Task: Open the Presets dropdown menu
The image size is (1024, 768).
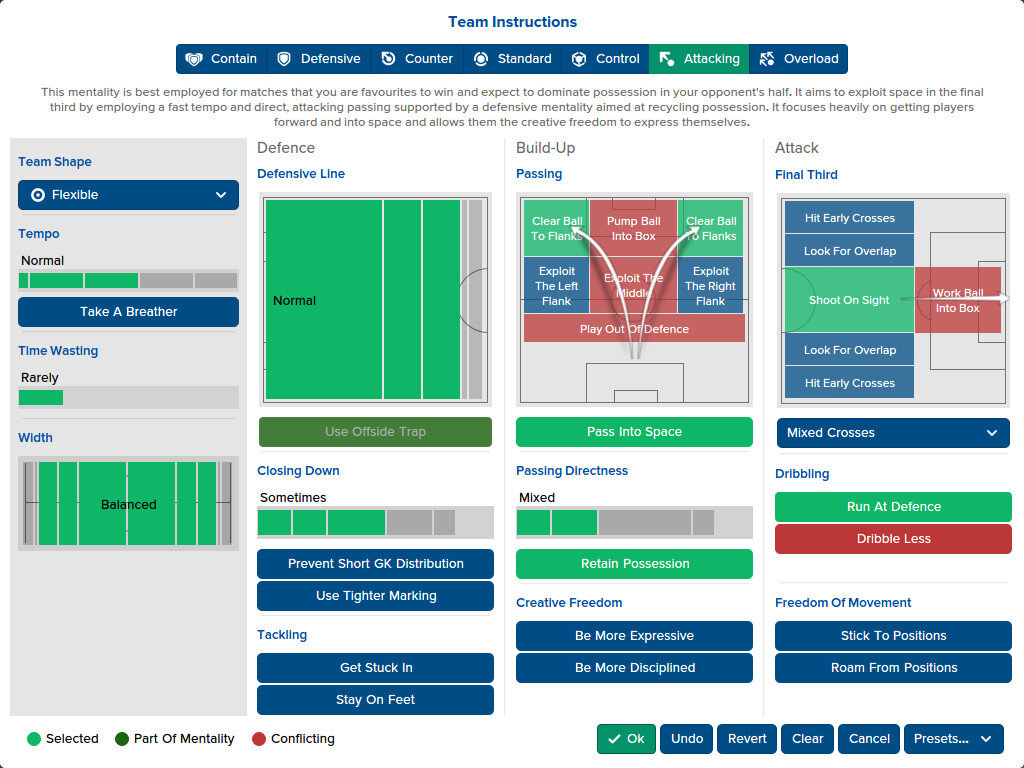Action: (x=953, y=739)
